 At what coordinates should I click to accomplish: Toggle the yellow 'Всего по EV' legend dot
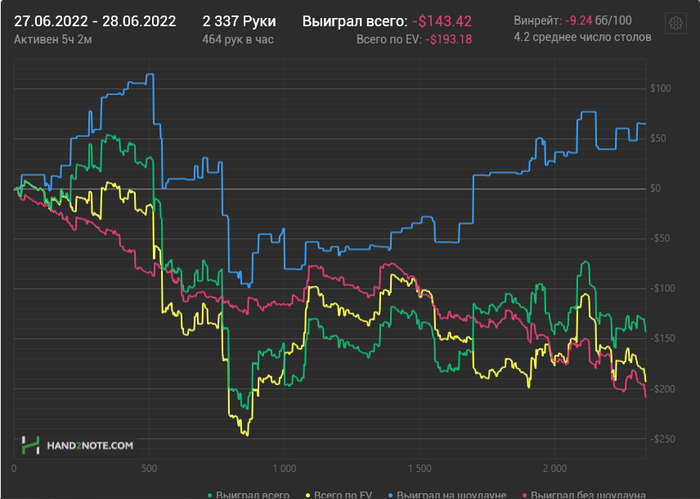click(x=308, y=495)
